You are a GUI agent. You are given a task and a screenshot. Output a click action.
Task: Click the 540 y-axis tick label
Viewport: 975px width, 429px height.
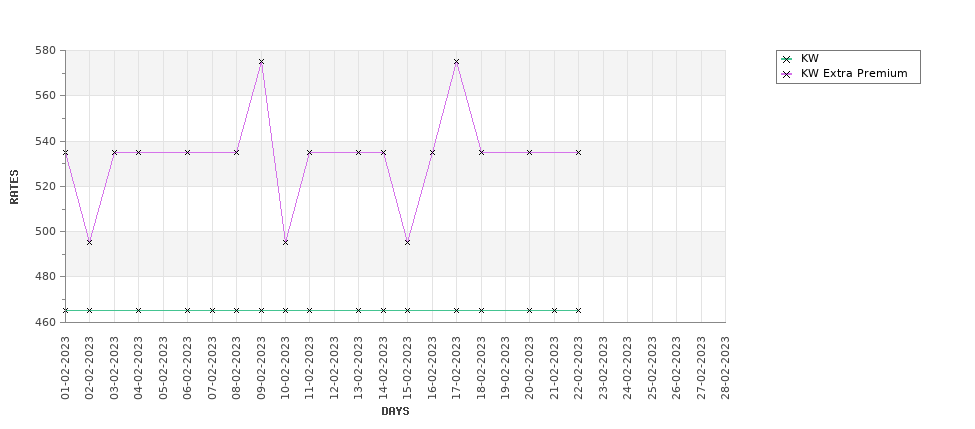coord(47,141)
